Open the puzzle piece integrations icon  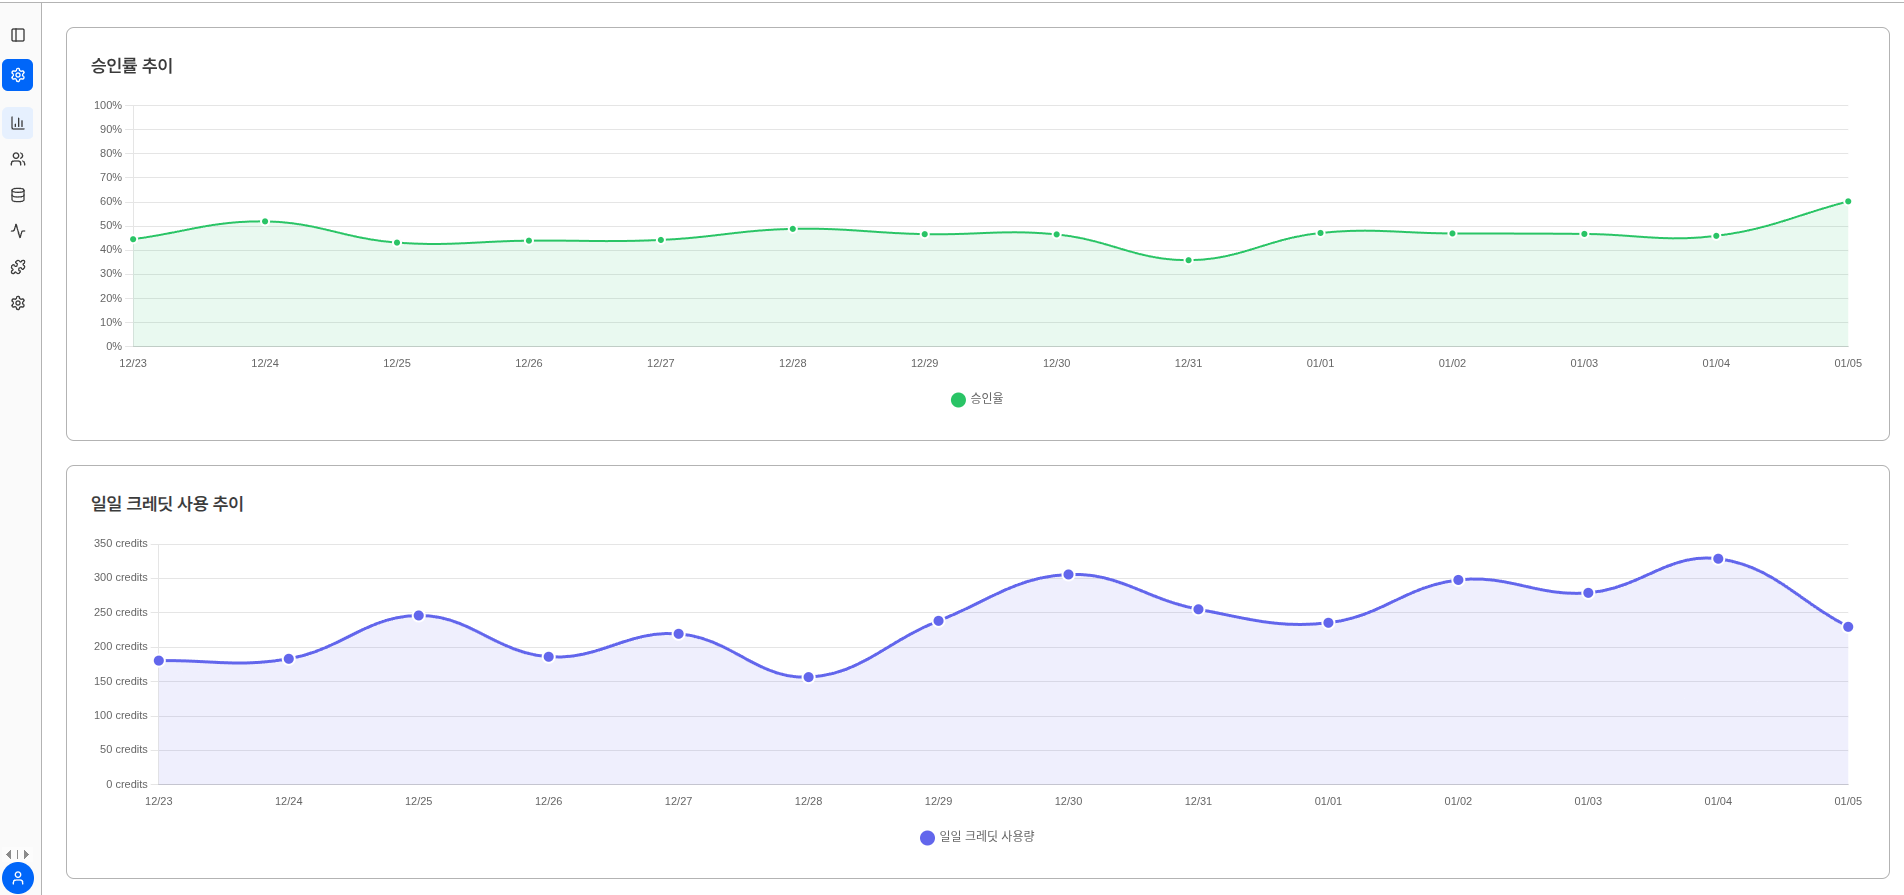(x=18, y=267)
